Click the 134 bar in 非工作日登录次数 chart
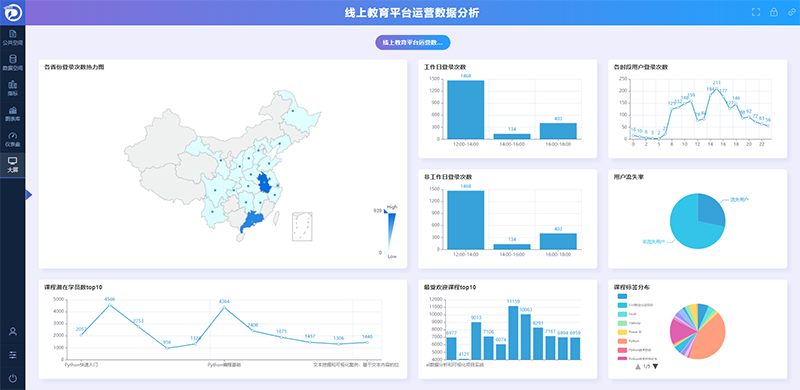This screenshot has height=390, width=800. tap(512, 247)
